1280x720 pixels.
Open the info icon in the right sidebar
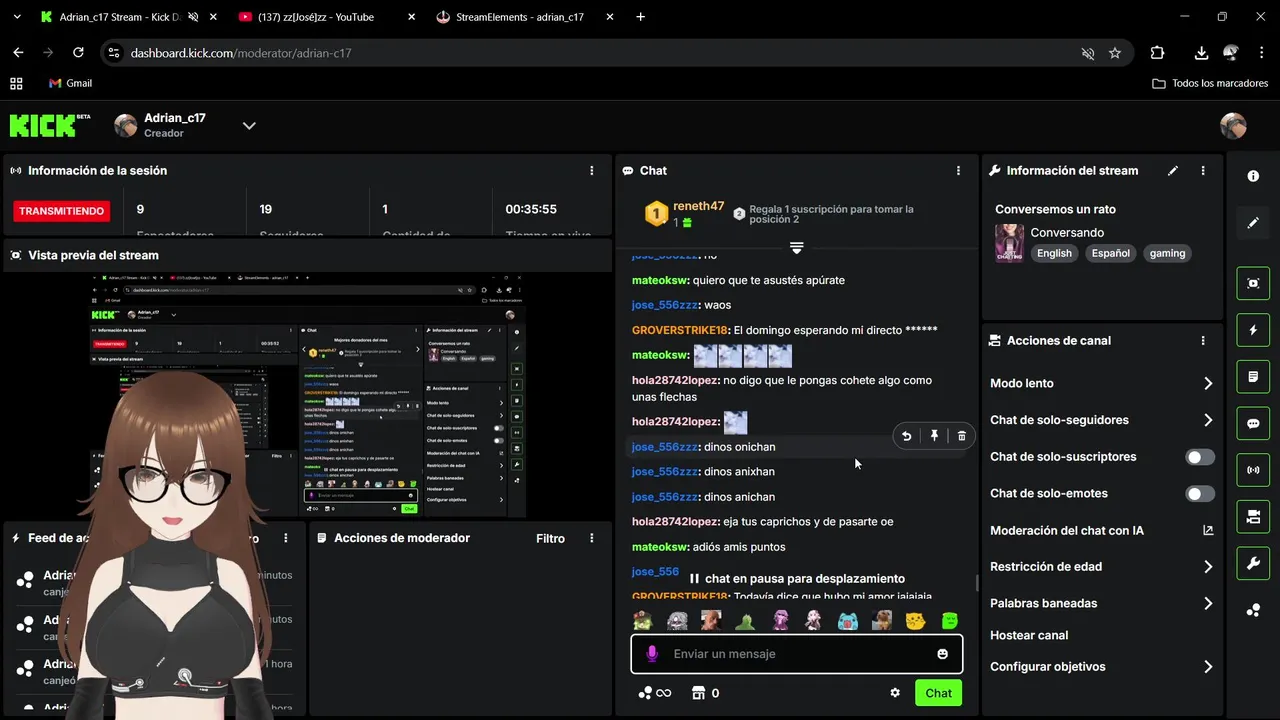pyautogui.click(x=1253, y=176)
